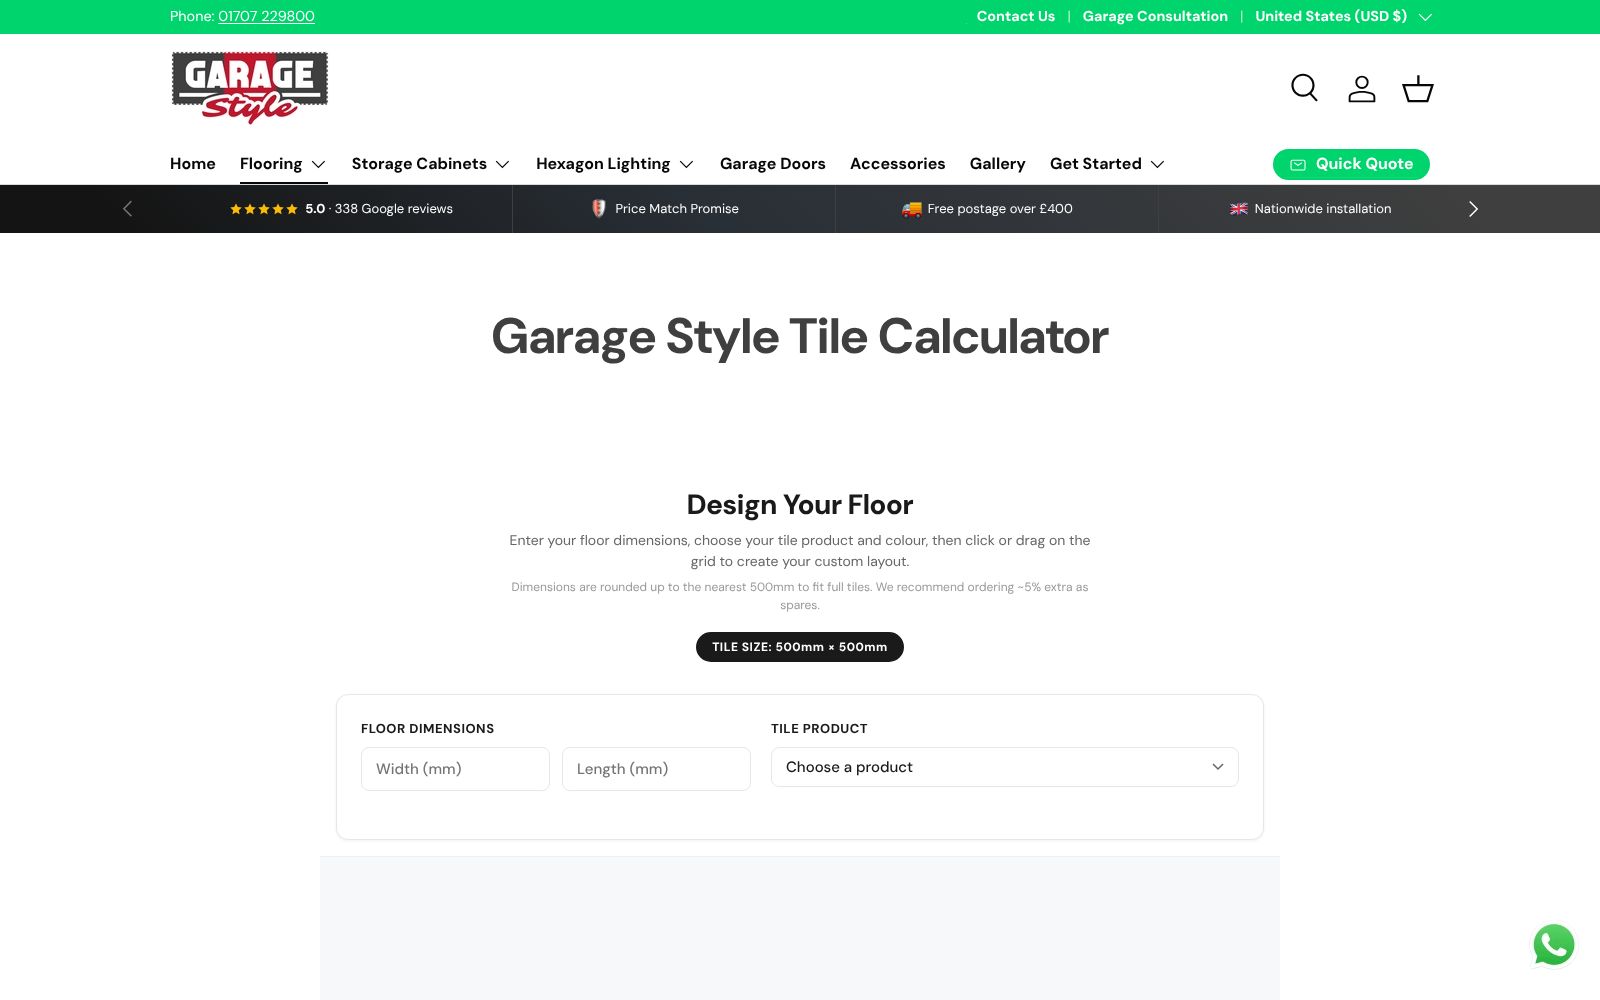This screenshot has width=1600, height=1000.
Task: Expand the Get Started menu chevron
Action: 1157,164
